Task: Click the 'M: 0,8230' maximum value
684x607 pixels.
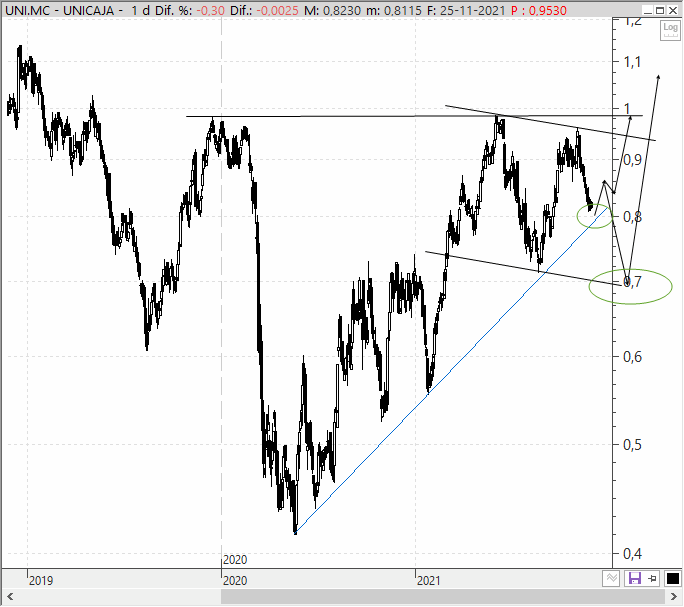Action: (x=332, y=10)
